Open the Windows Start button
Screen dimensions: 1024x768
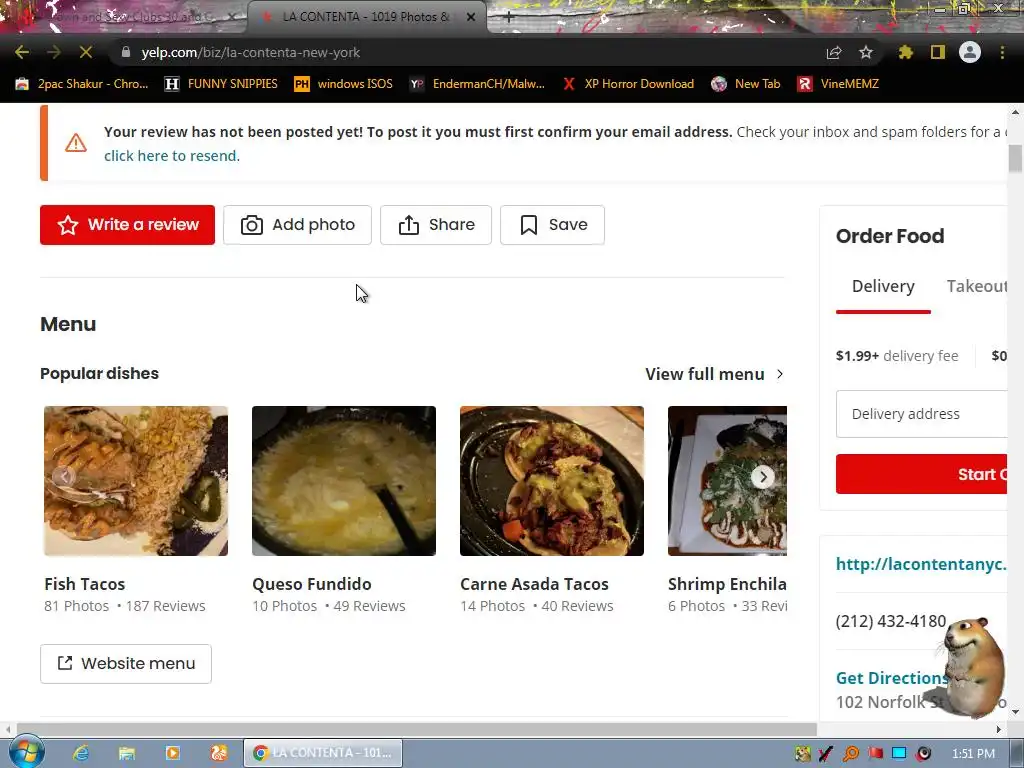[26, 752]
